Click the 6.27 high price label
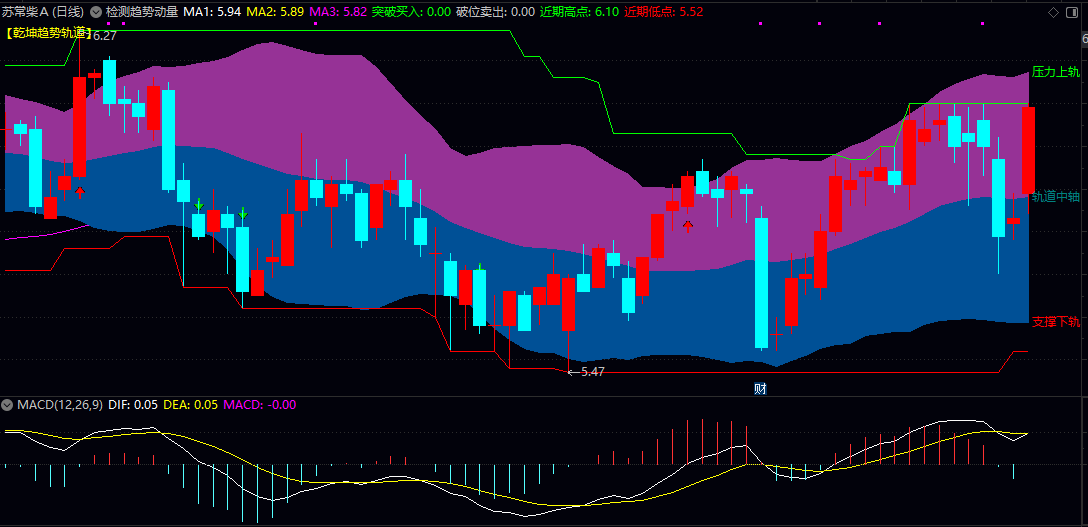The width and height of the screenshot is (1088, 527). 105,35
